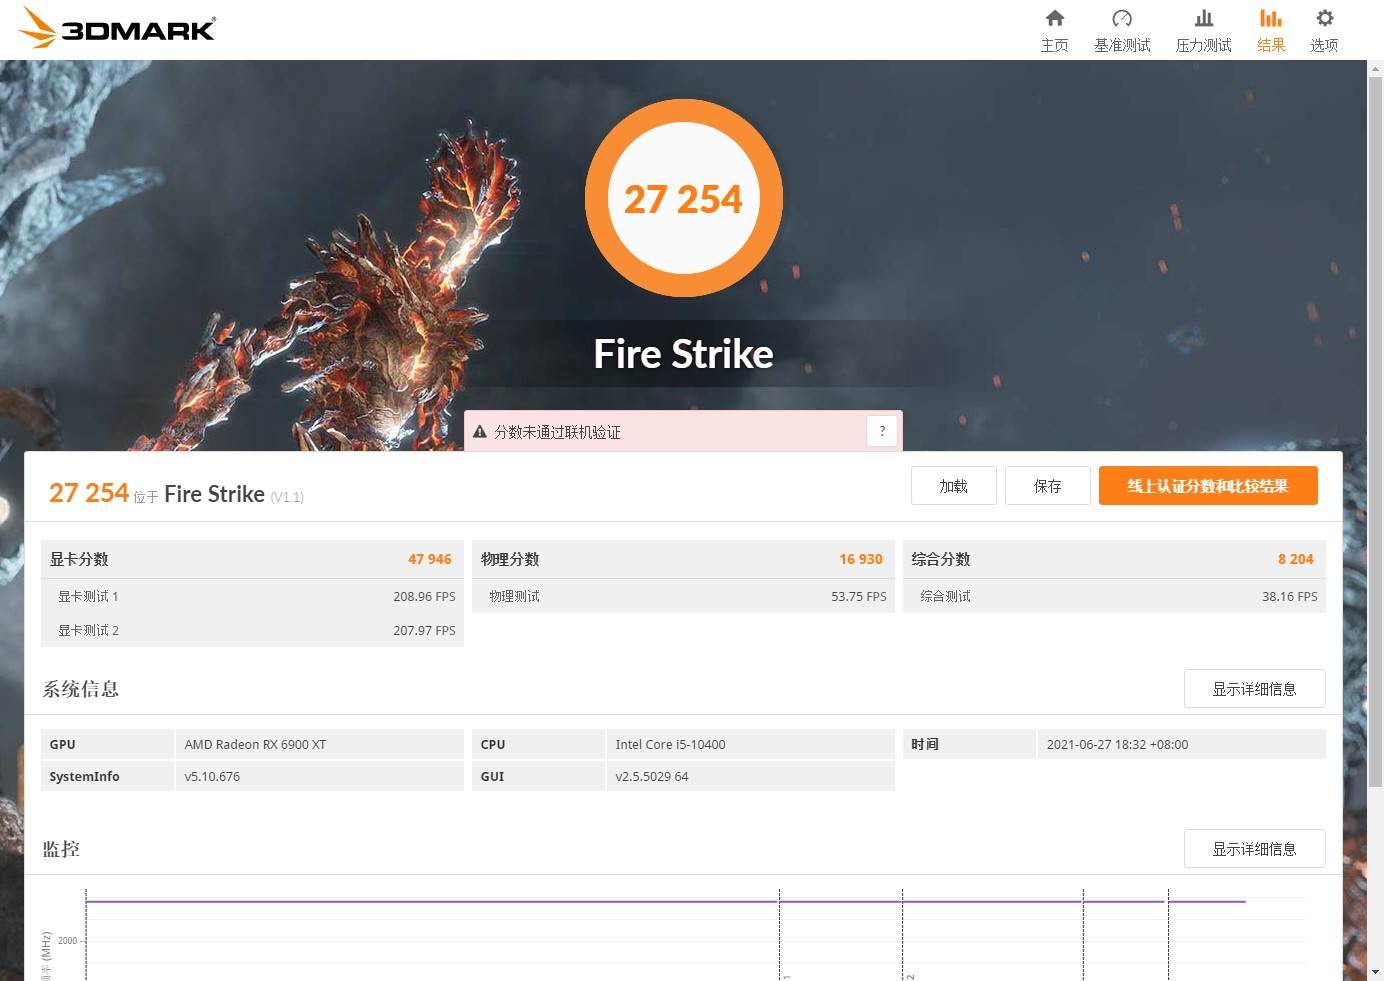
Task: Click the 综合测试 row label
Action: 945,596
